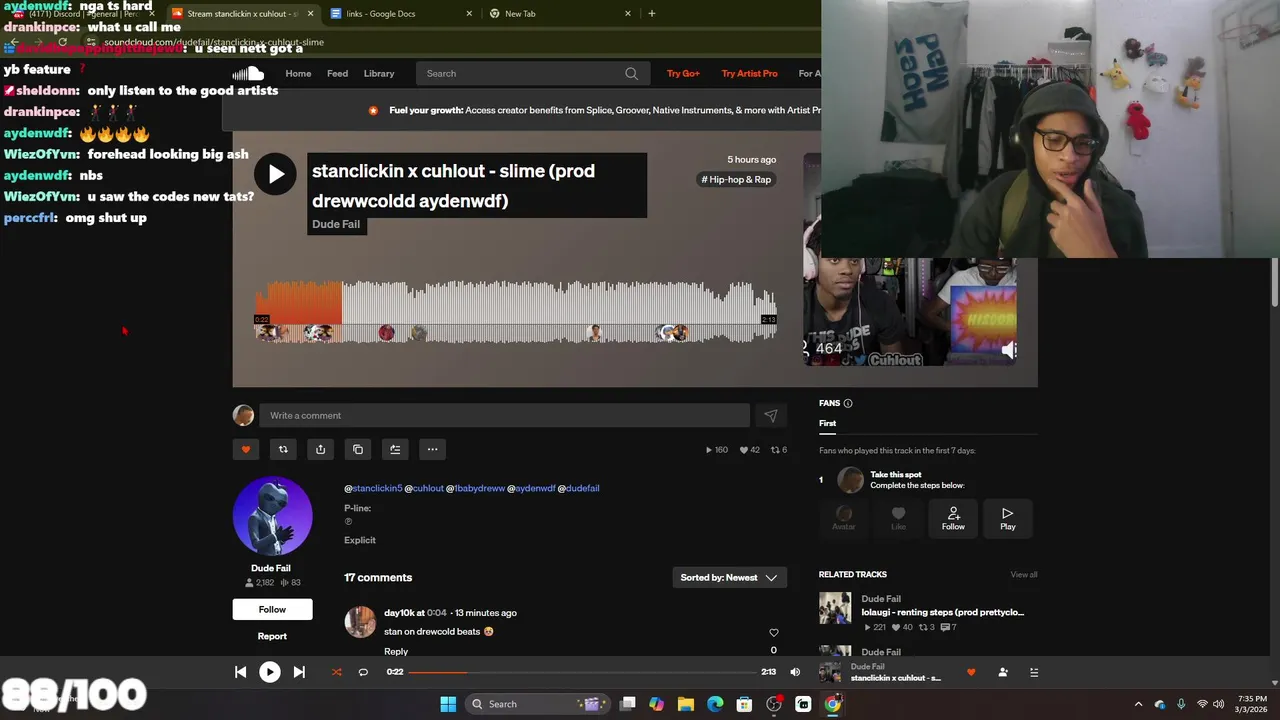Image resolution: width=1280 pixels, height=720 pixels.
Task: Unmute the video ad speaker icon
Action: tap(1009, 349)
